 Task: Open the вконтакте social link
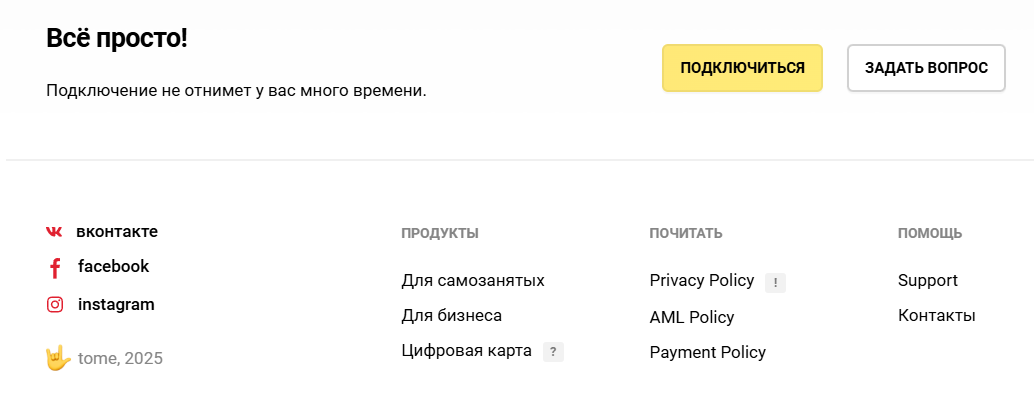(117, 232)
